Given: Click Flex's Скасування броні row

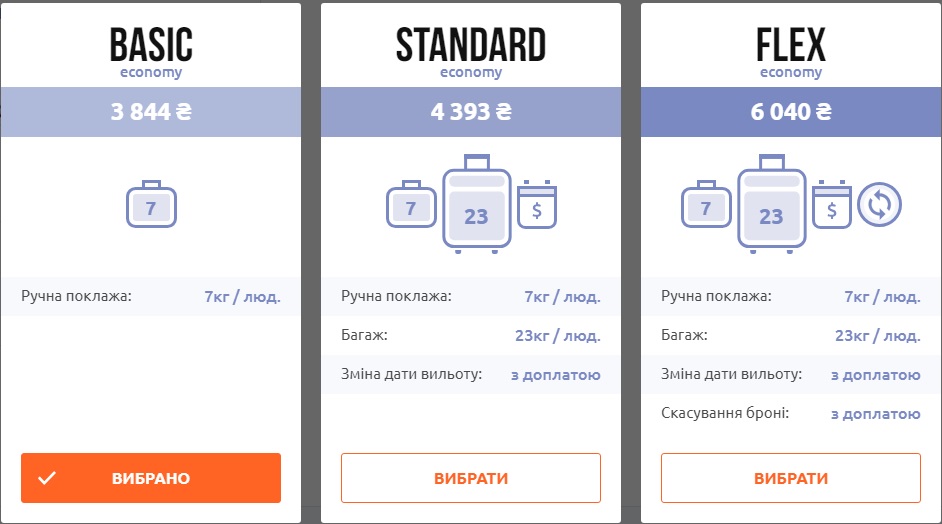Looking at the screenshot, I should click(x=791, y=413).
